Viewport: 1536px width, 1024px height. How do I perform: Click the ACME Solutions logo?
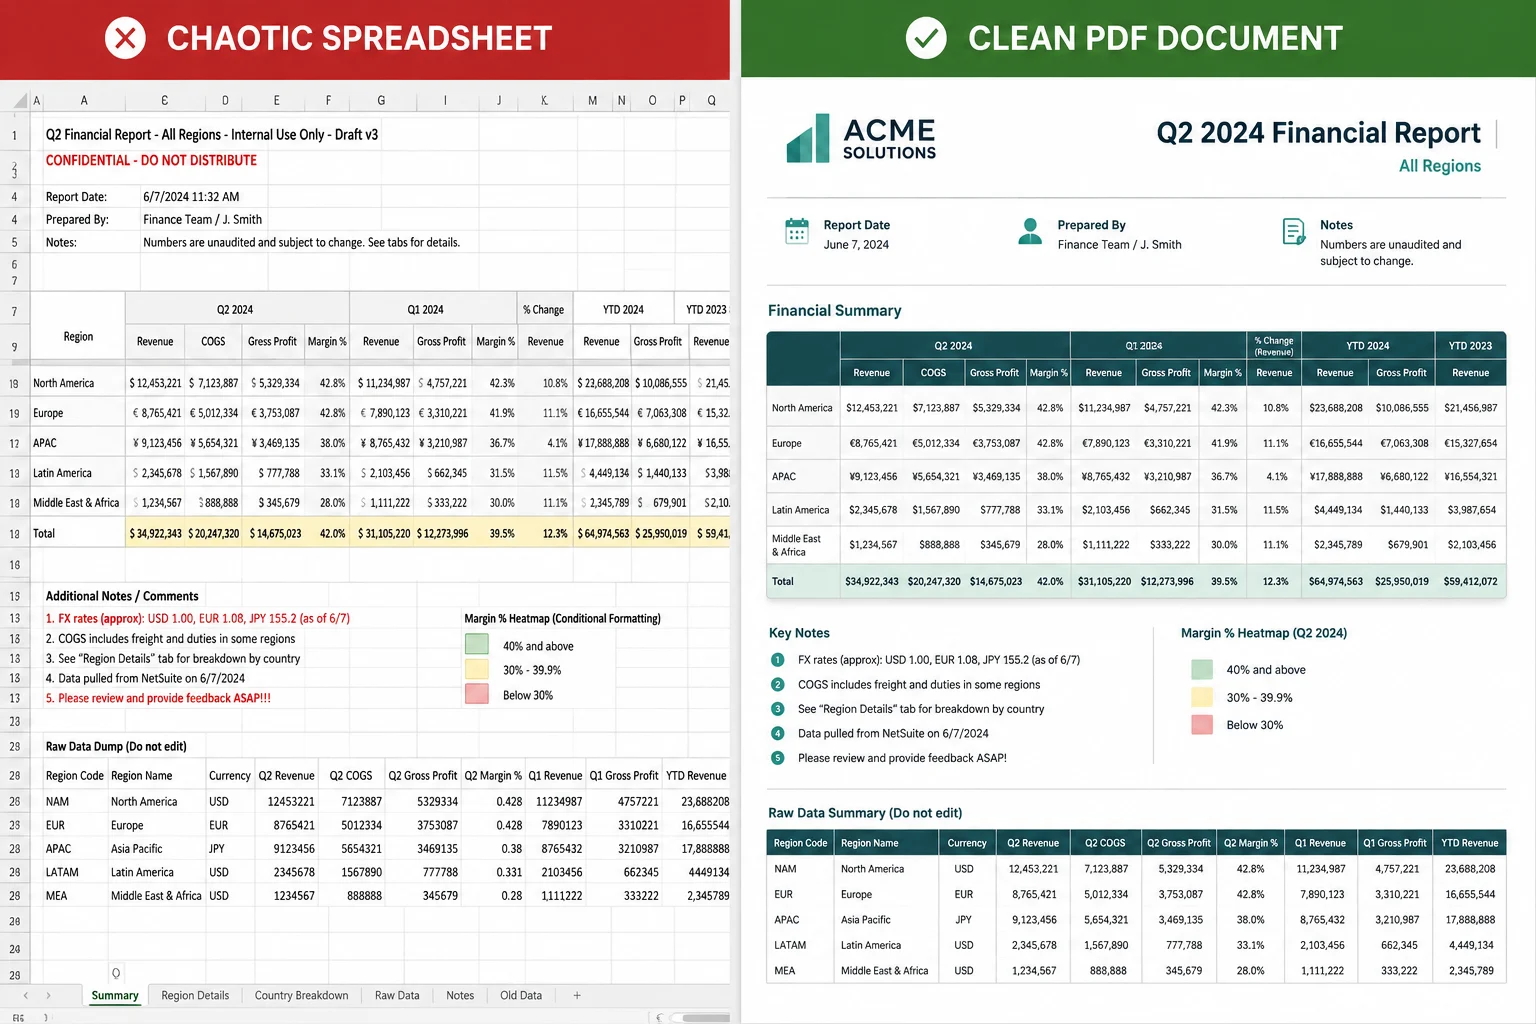861,138
